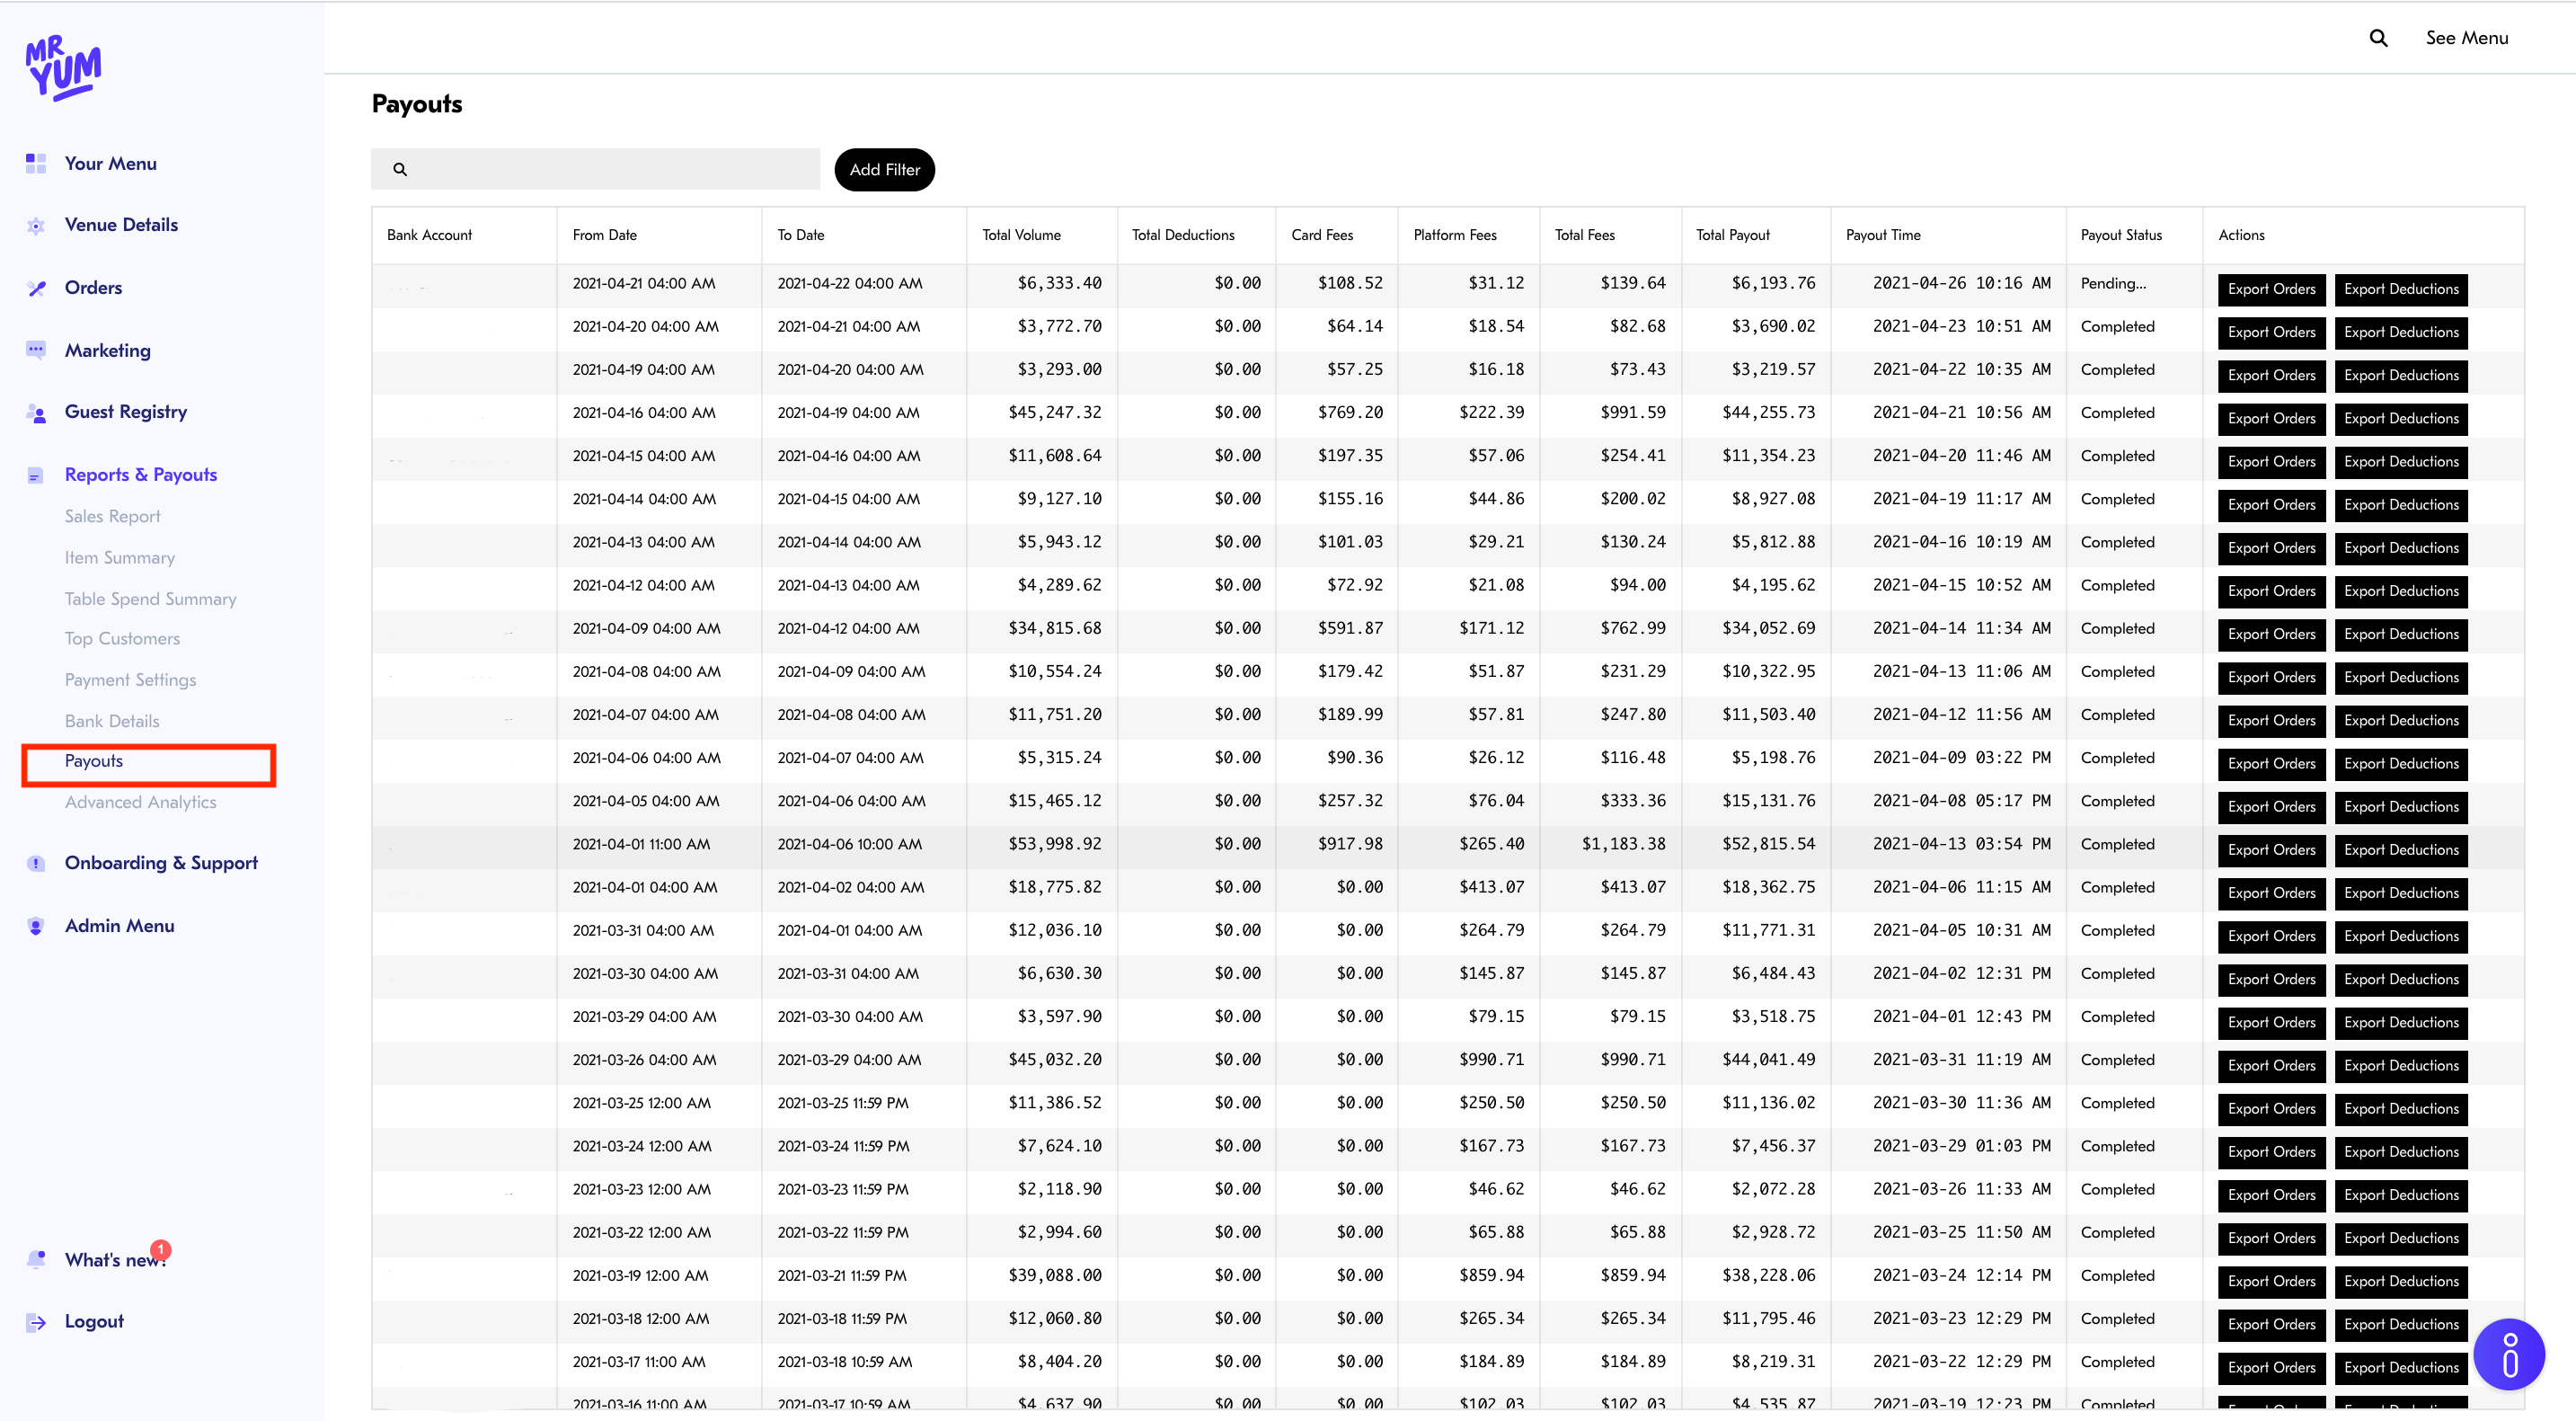Open Guest Registry page
Viewport: 2576px width, 1421px height.
(126, 412)
